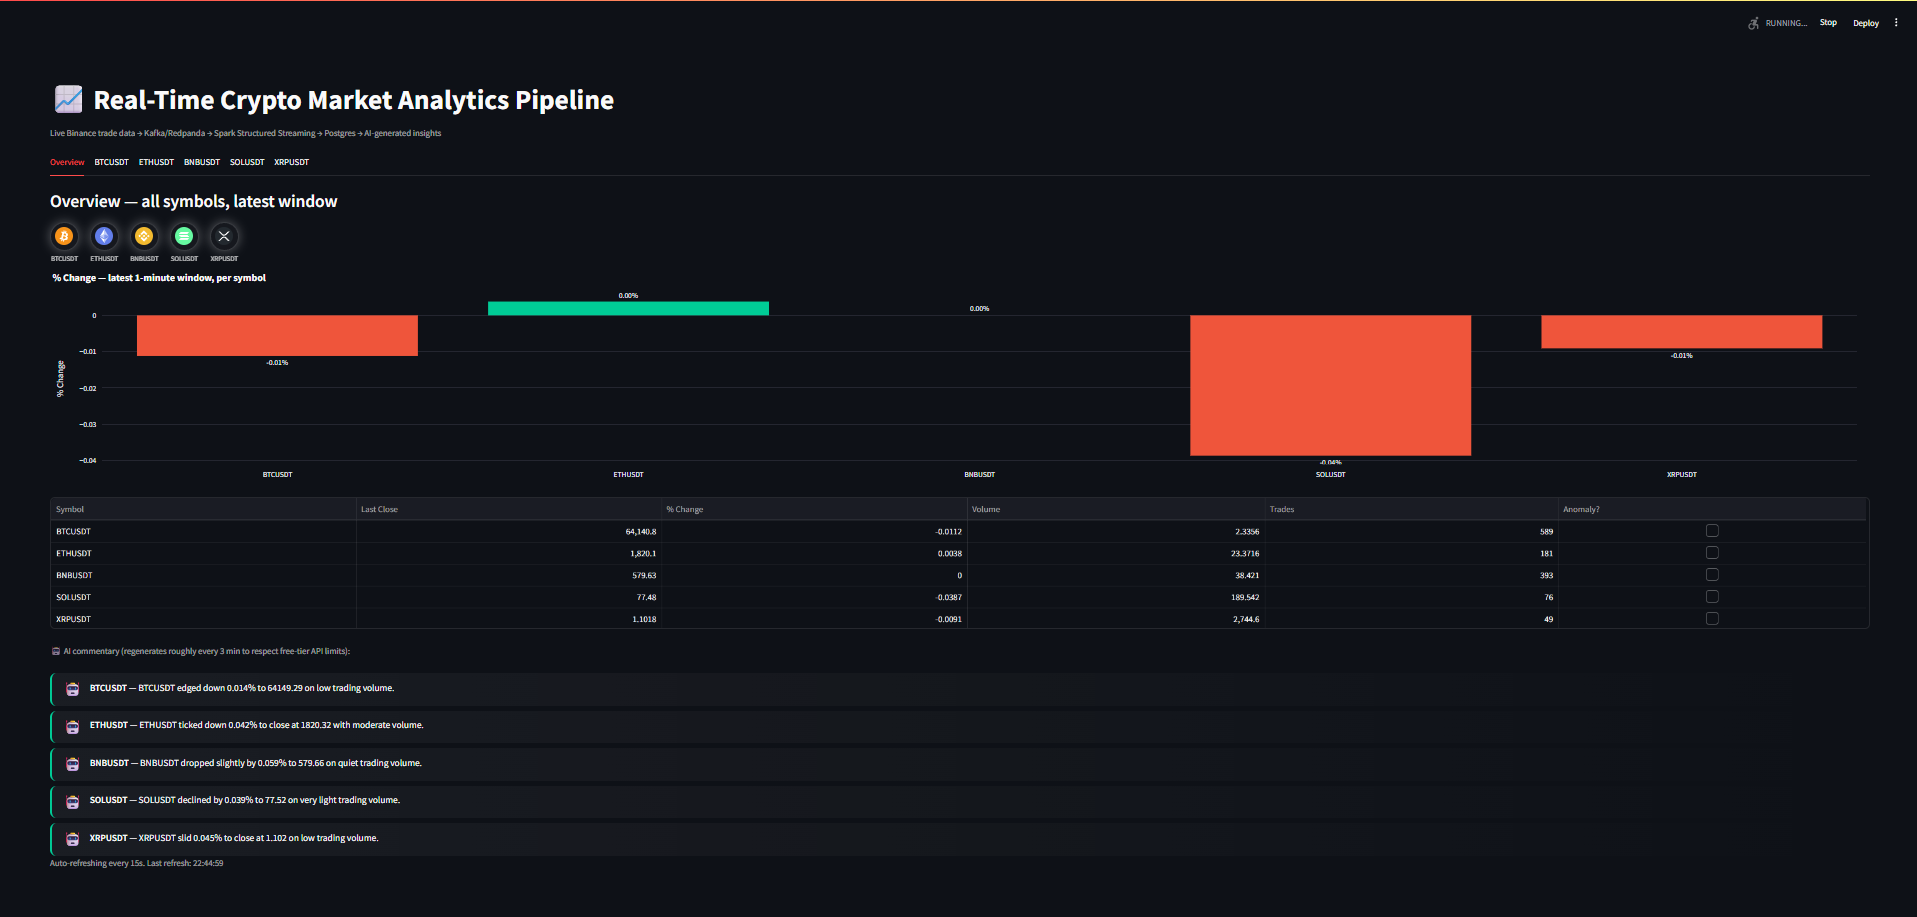Viewport: 1917px width, 917px height.
Task: Switch to the BTCUSDT tab
Action: 112,162
